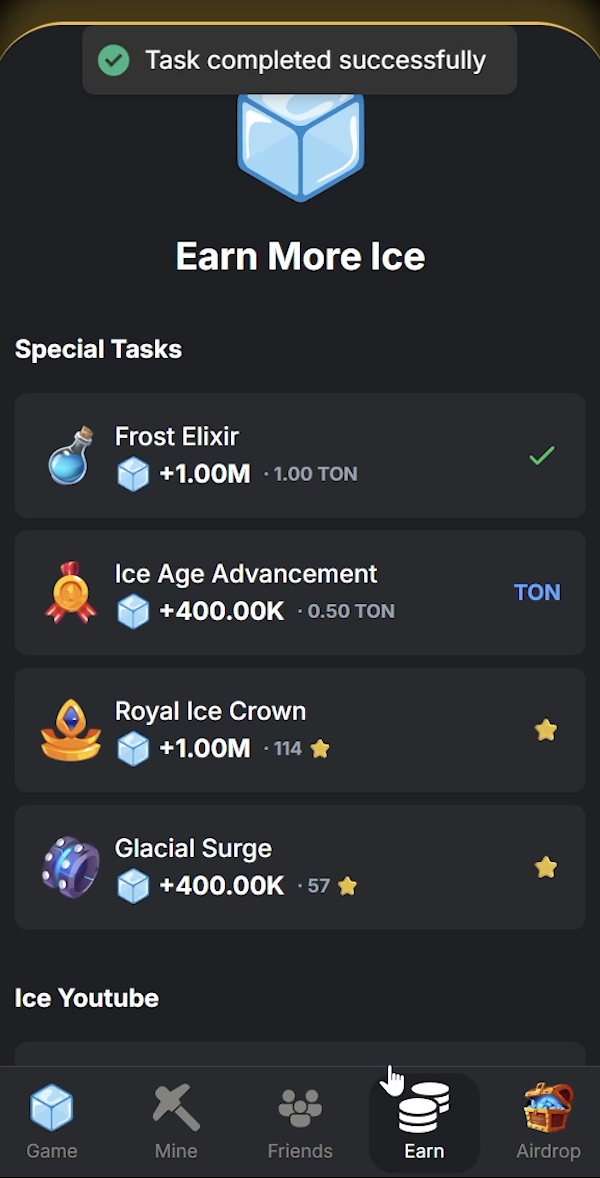This screenshot has height=1178, width=600.
Task: Click the Earn coin stack icon
Action: 424,1108
